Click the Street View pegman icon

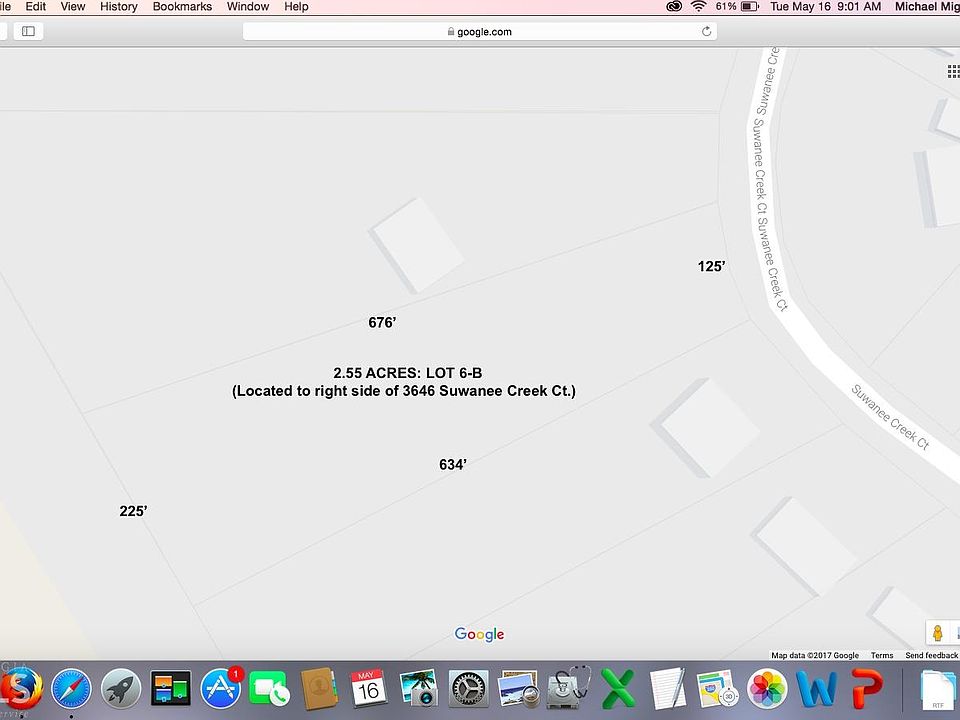[x=937, y=632]
